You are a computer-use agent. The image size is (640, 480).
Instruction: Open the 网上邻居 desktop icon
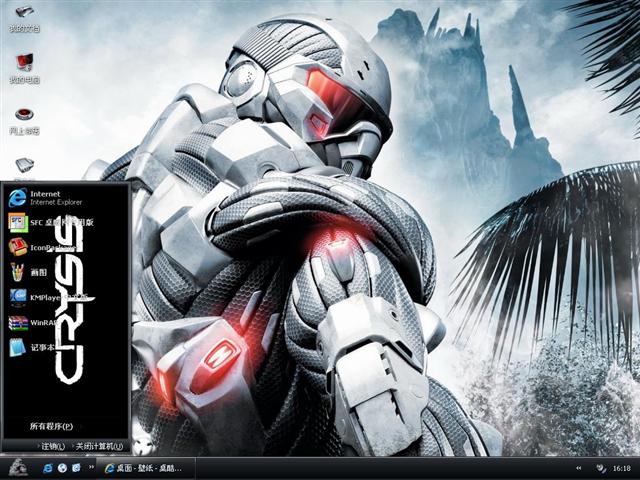pos(24,121)
